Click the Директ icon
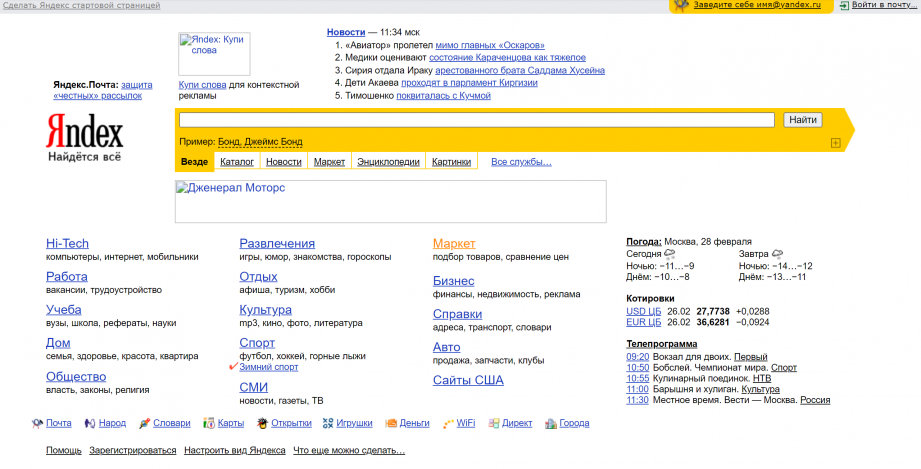Screen dimensions: 921x469 point(494,423)
